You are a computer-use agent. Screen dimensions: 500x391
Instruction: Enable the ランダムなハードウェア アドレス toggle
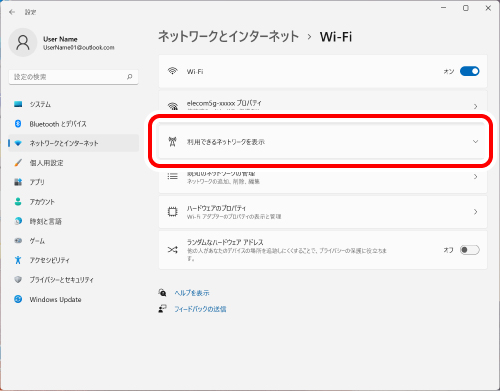pyautogui.click(x=469, y=250)
